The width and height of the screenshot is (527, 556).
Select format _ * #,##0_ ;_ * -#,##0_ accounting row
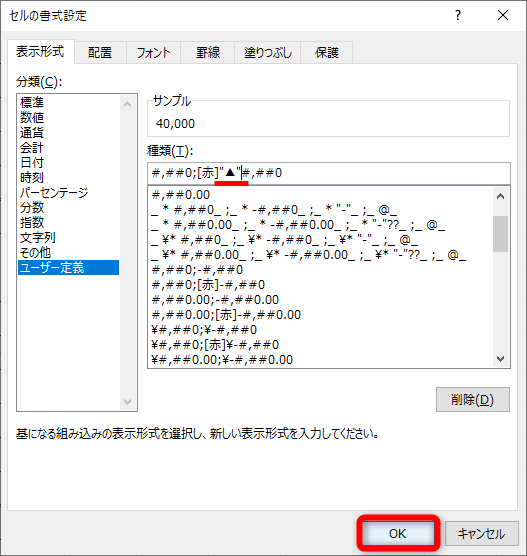point(320,210)
